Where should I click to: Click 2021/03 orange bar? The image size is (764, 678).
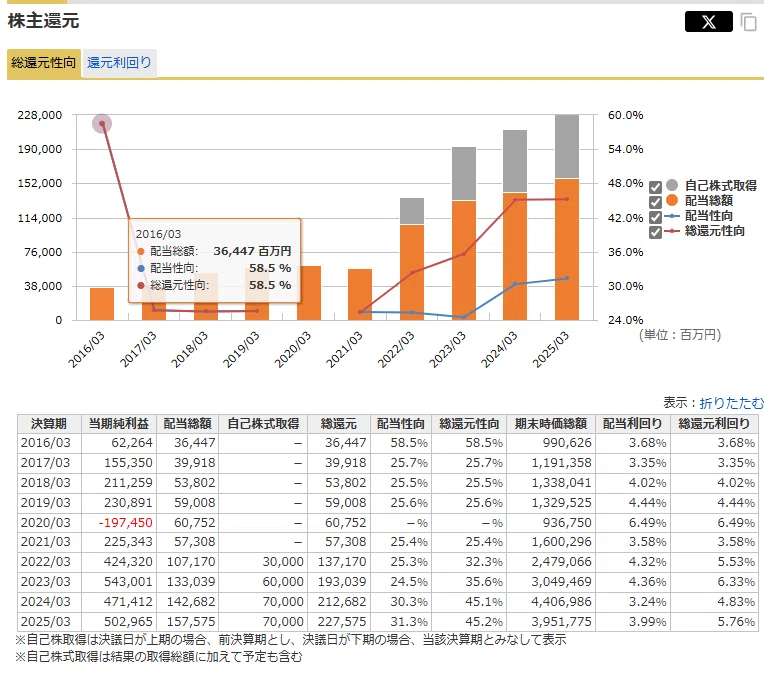(x=360, y=294)
